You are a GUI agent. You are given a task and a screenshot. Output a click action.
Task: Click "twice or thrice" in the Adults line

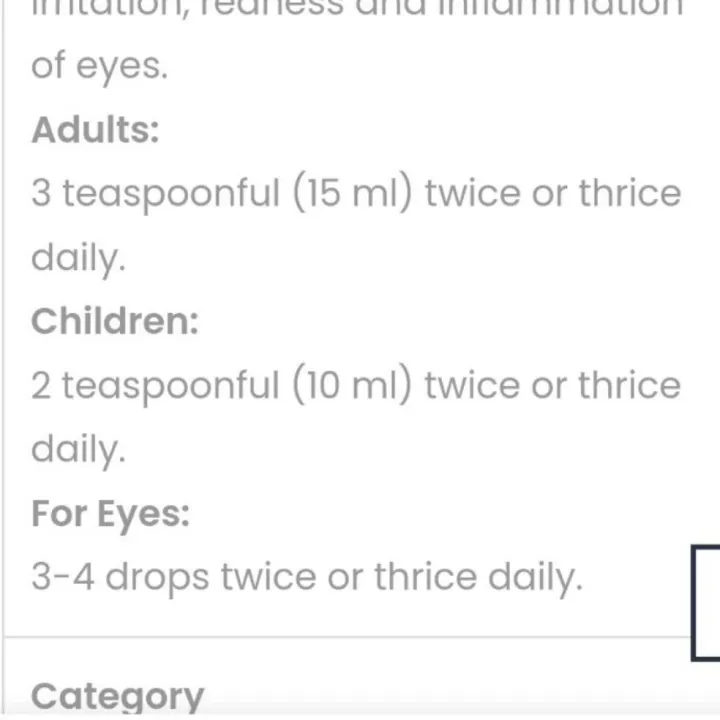pyautogui.click(x=552, y=193)
